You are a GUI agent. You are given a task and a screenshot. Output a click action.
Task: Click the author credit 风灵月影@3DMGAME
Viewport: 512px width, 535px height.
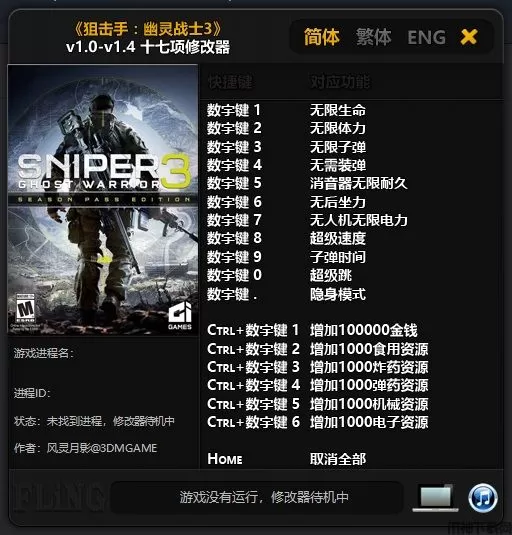click(x=102, y=448)
